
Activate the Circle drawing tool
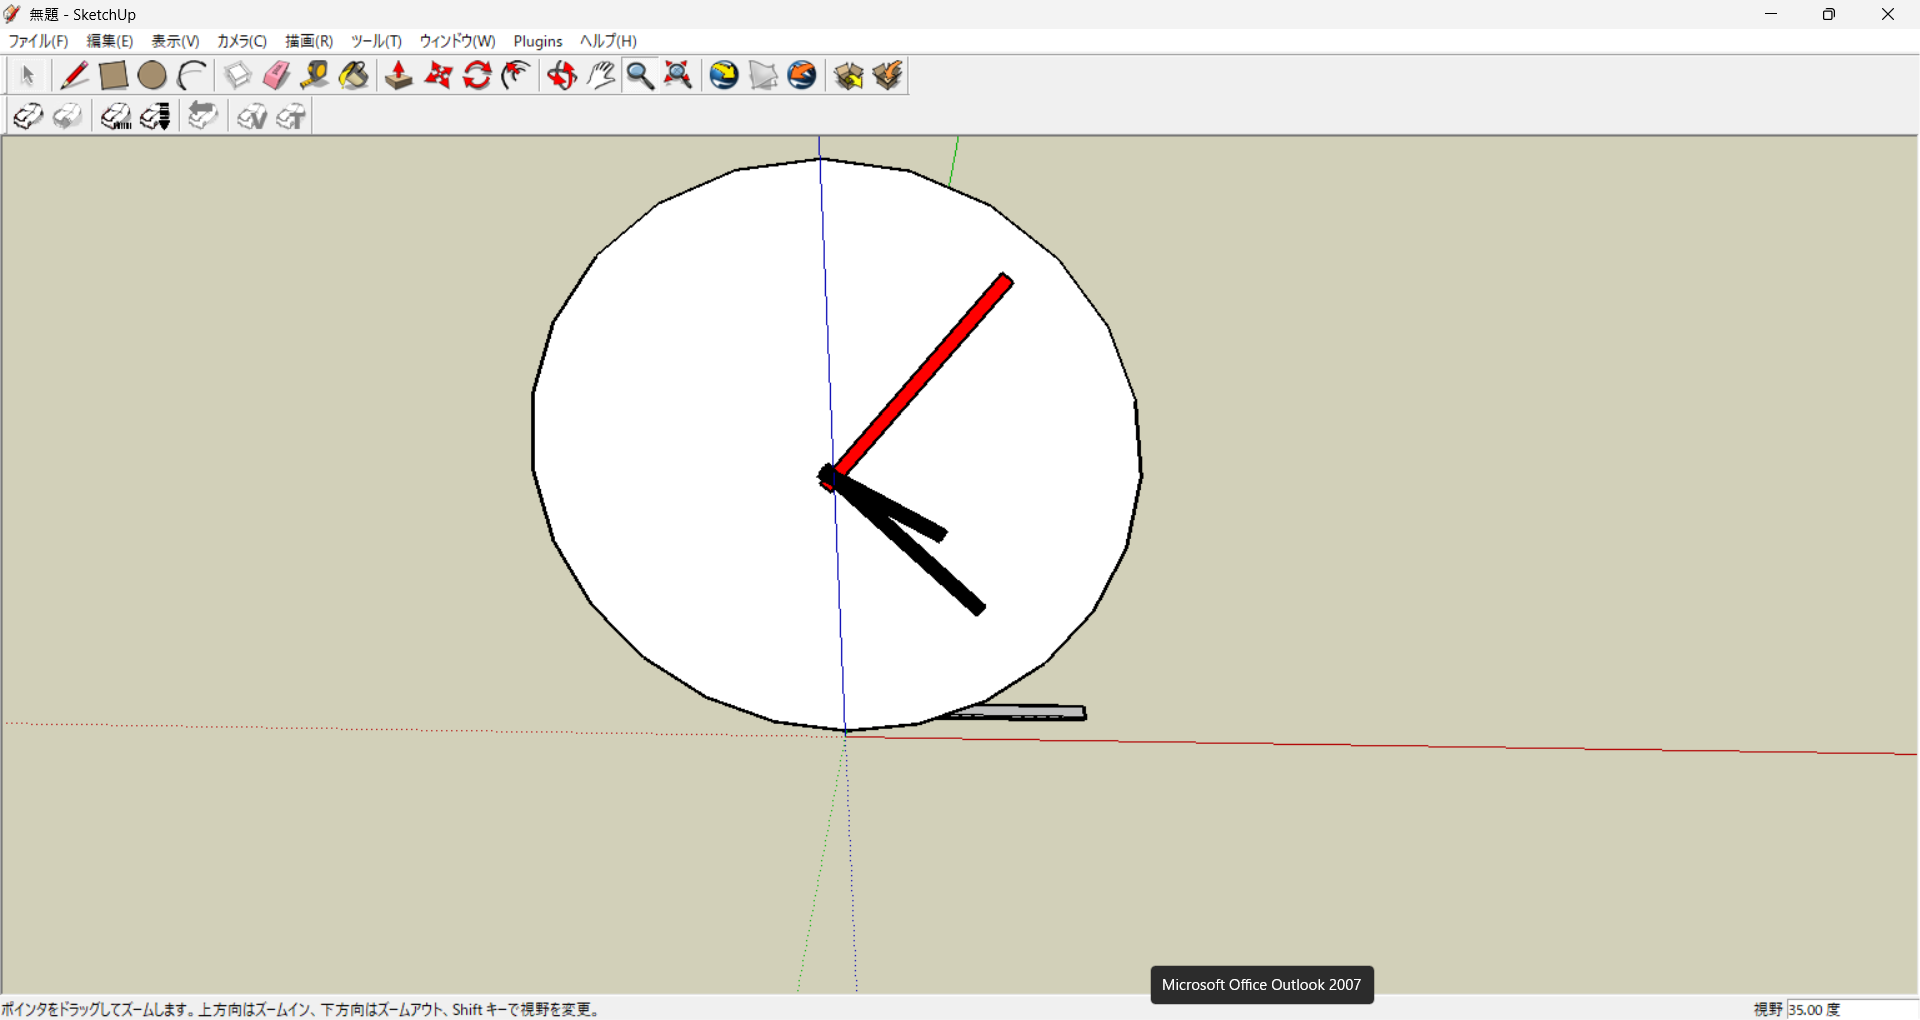(x=152, y=76)
